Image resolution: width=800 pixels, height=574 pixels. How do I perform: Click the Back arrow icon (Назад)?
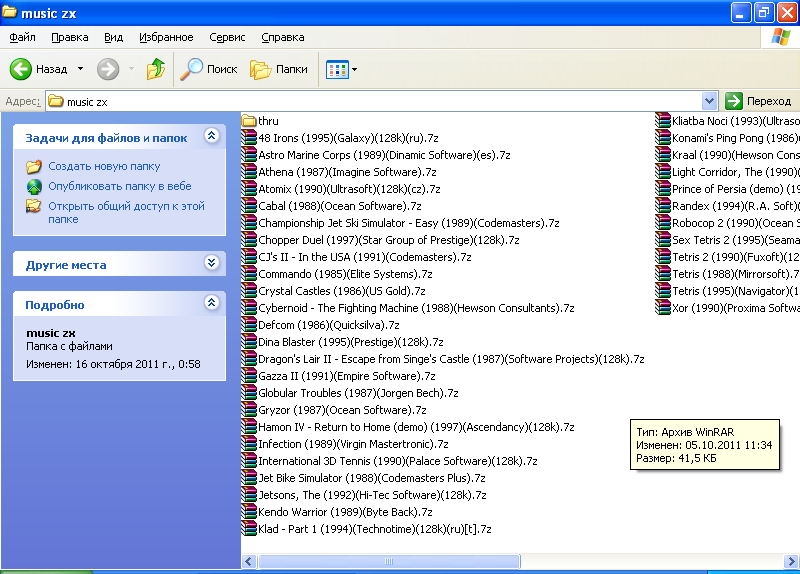(x=21, y=69)
